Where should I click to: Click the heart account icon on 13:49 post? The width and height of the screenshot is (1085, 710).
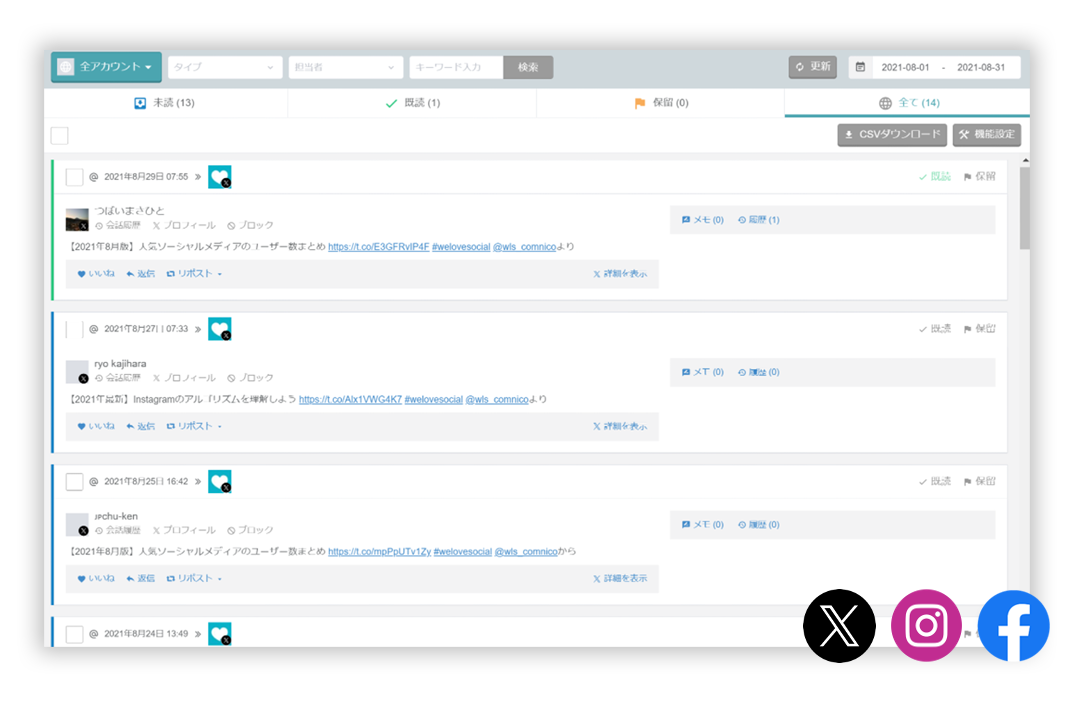click(220, 633)
